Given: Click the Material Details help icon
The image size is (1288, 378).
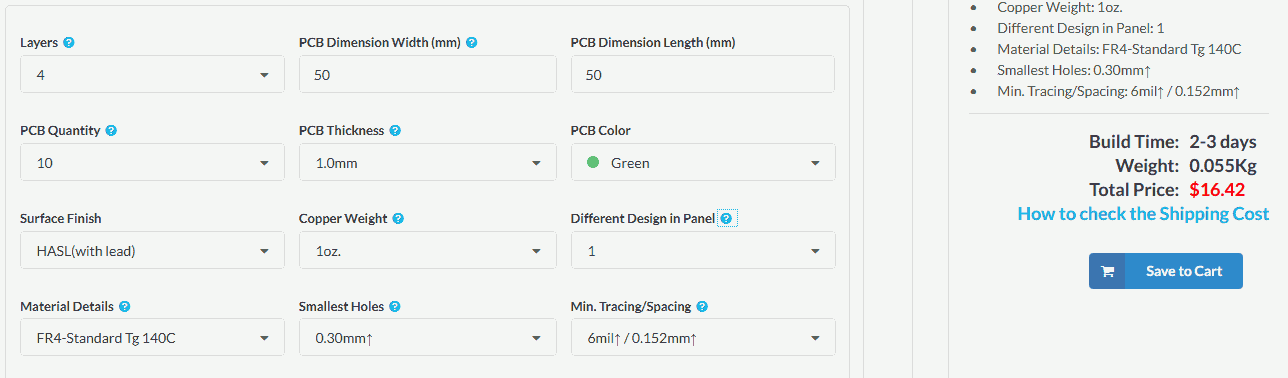Looking at the screenshot, I should 124,307.
